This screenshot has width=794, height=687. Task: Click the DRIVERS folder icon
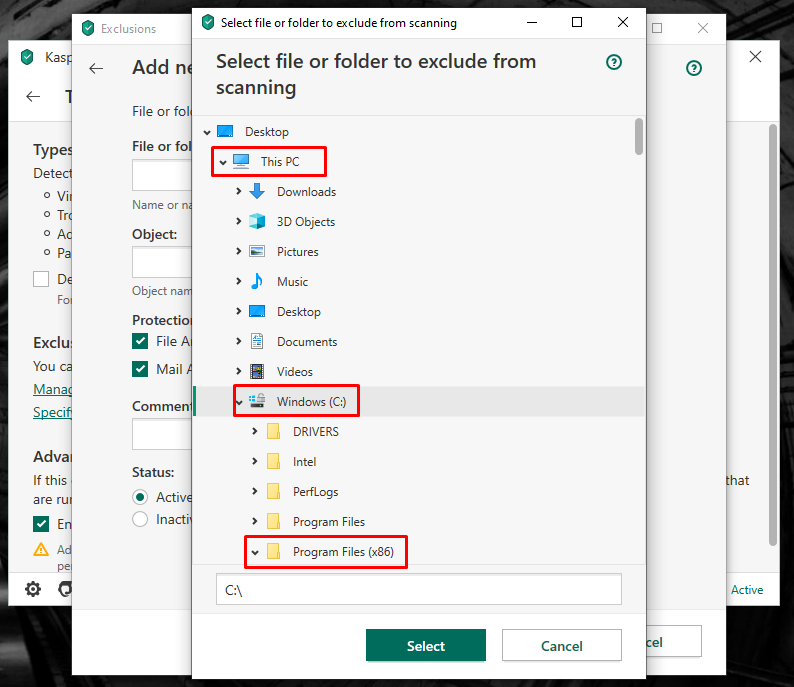pyautogui.click(x=273, y=431)
